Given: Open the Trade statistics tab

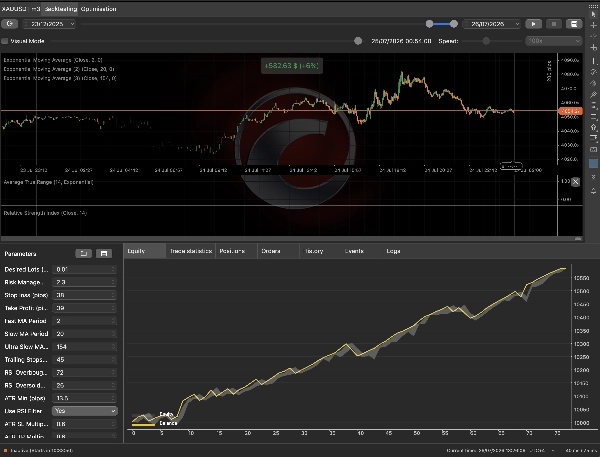Looking at the screenshot, I should click(x=191, y=251).
